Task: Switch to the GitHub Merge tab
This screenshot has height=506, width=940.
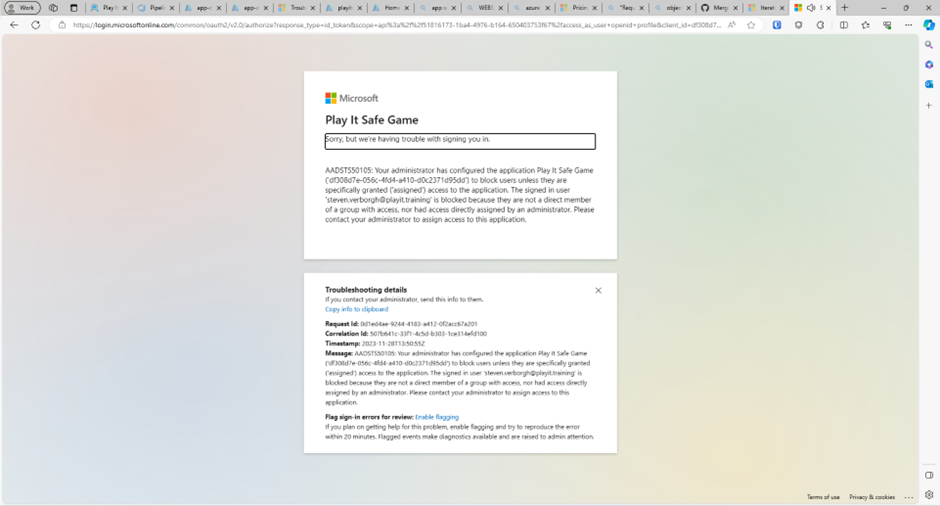Action: [714, 8]
